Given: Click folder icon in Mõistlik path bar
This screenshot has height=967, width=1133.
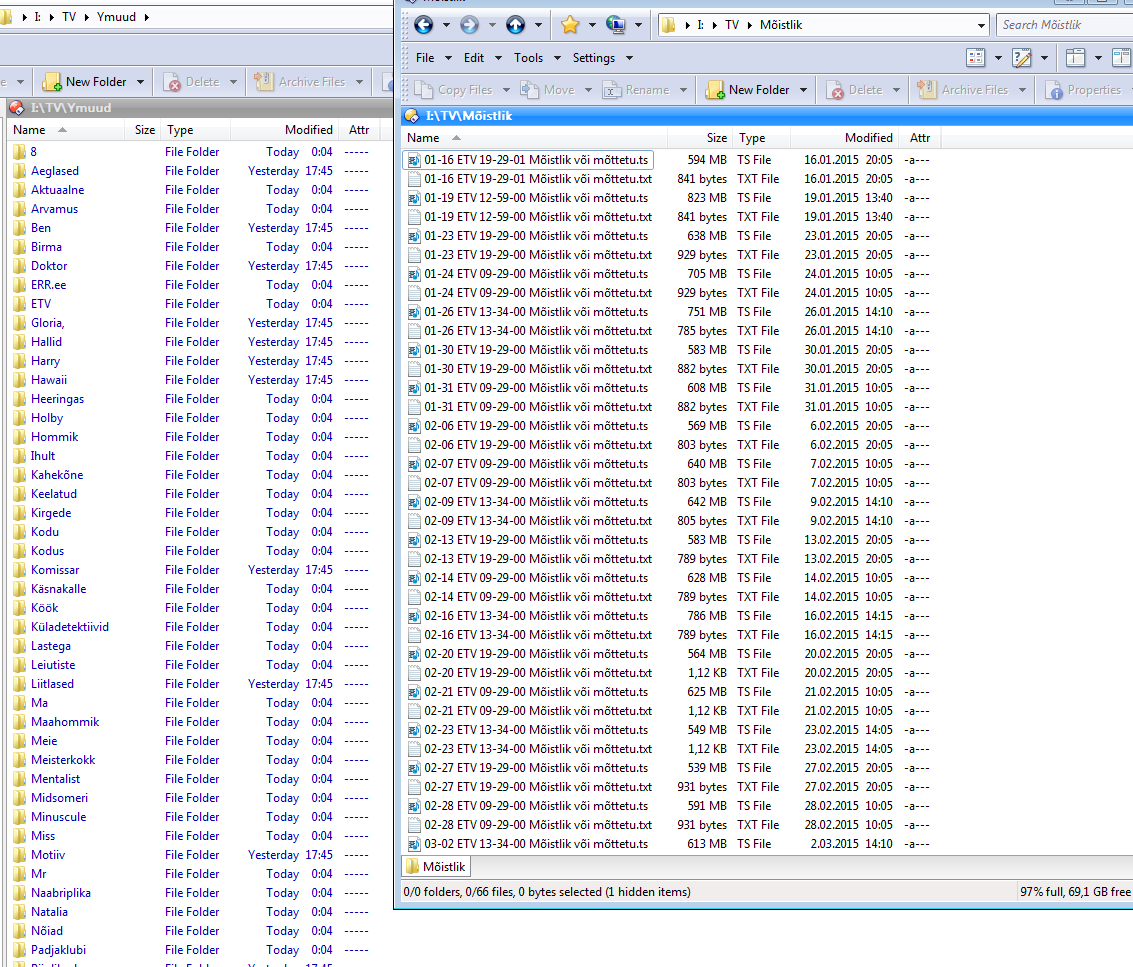Looking at the screenshot, I should [669, 25].
